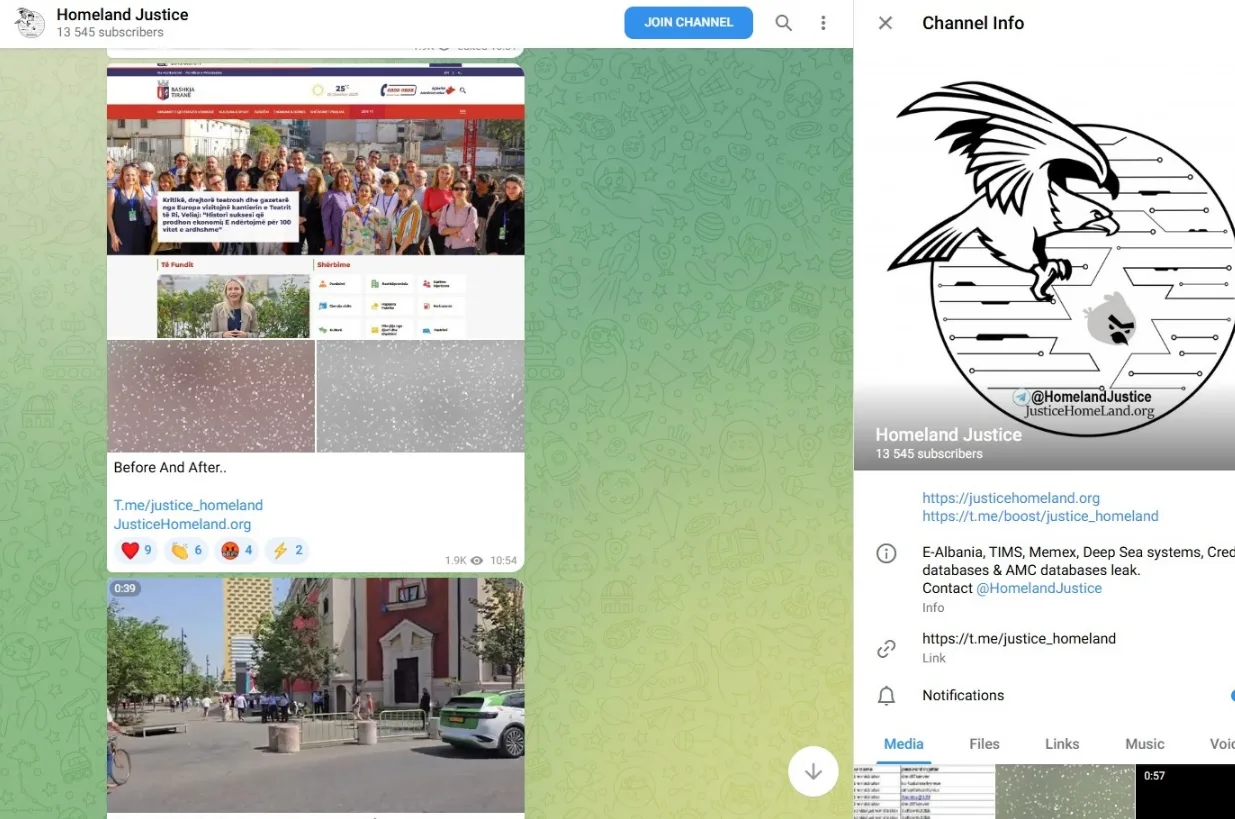Open search in the channel header
This screenshot has height=819, width=1235.
tap(784, 23)
